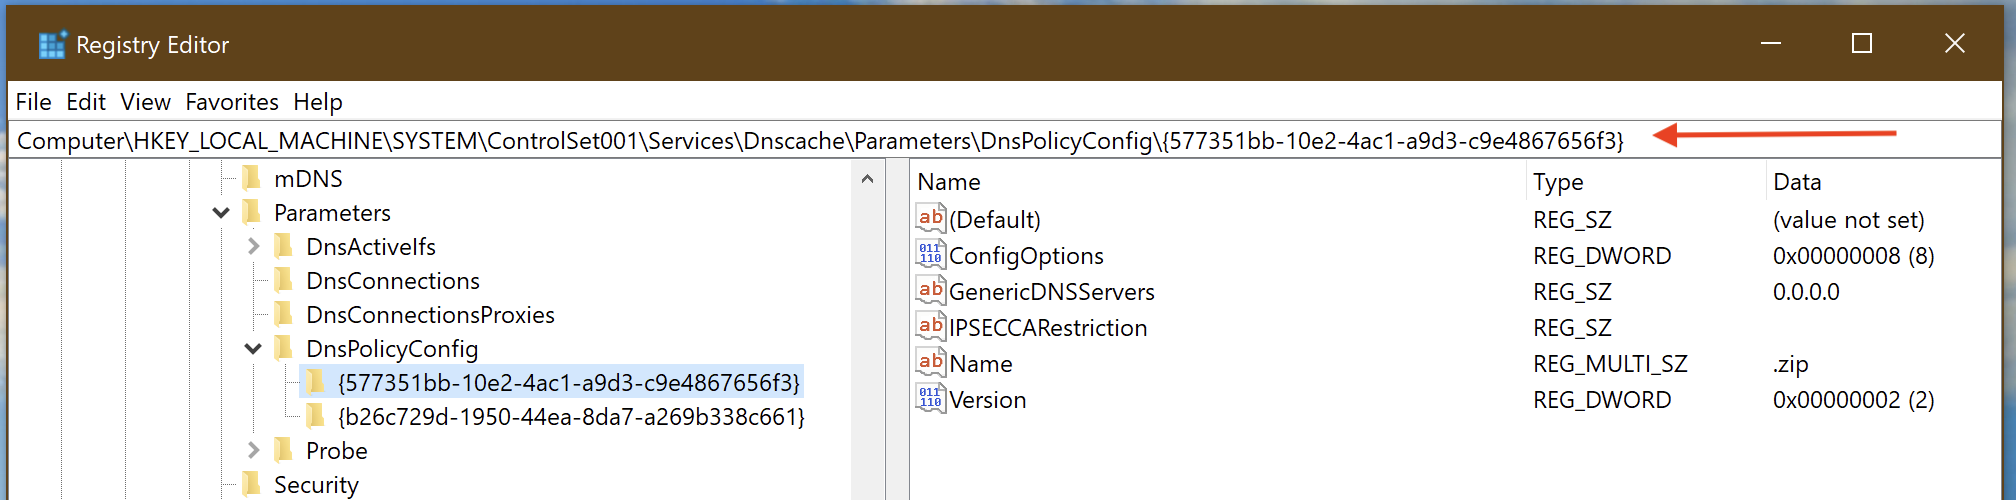Click the Name column header
This screenshot has height=500, width=2016.
[x=949, y=182]
